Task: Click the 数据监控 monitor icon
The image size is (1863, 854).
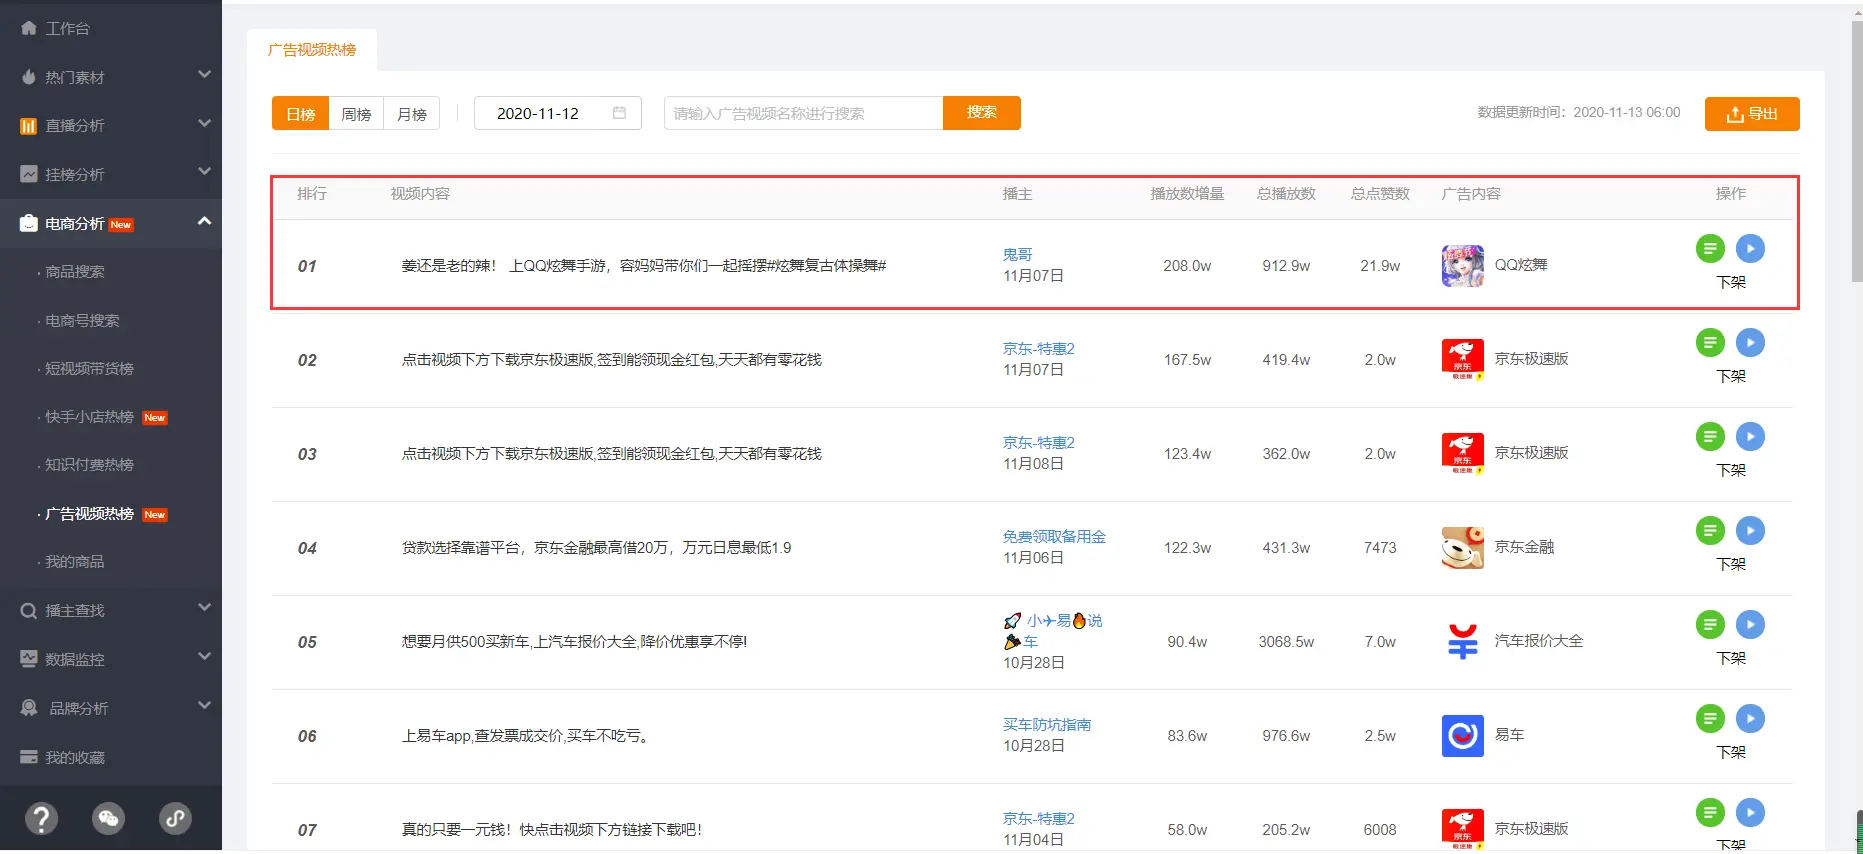Action: pyautogui.click(x=29, y=659)
